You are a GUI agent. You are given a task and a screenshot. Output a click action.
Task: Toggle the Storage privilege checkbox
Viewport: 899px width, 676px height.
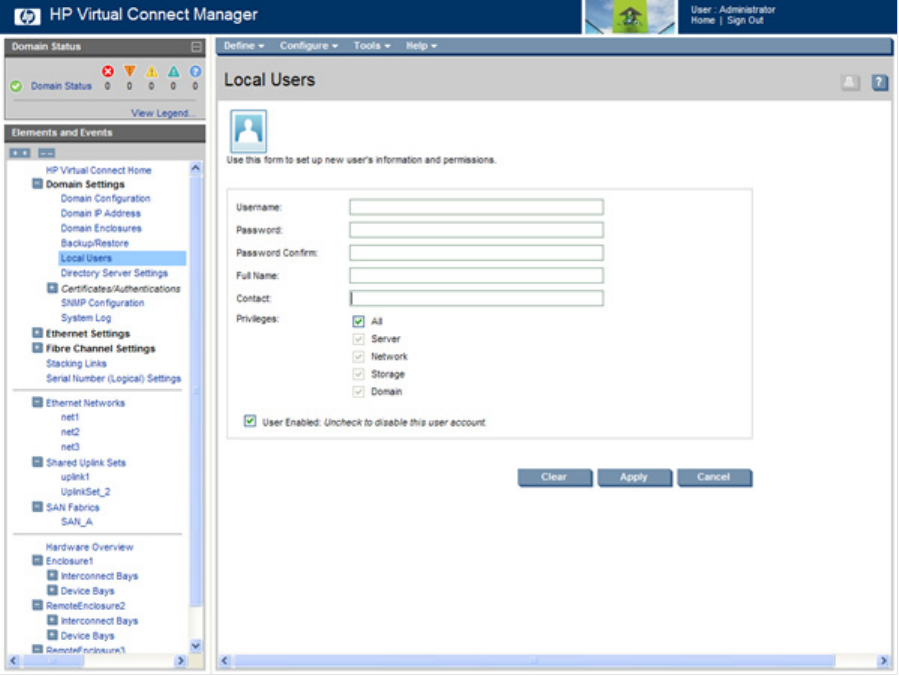(358, 374)
